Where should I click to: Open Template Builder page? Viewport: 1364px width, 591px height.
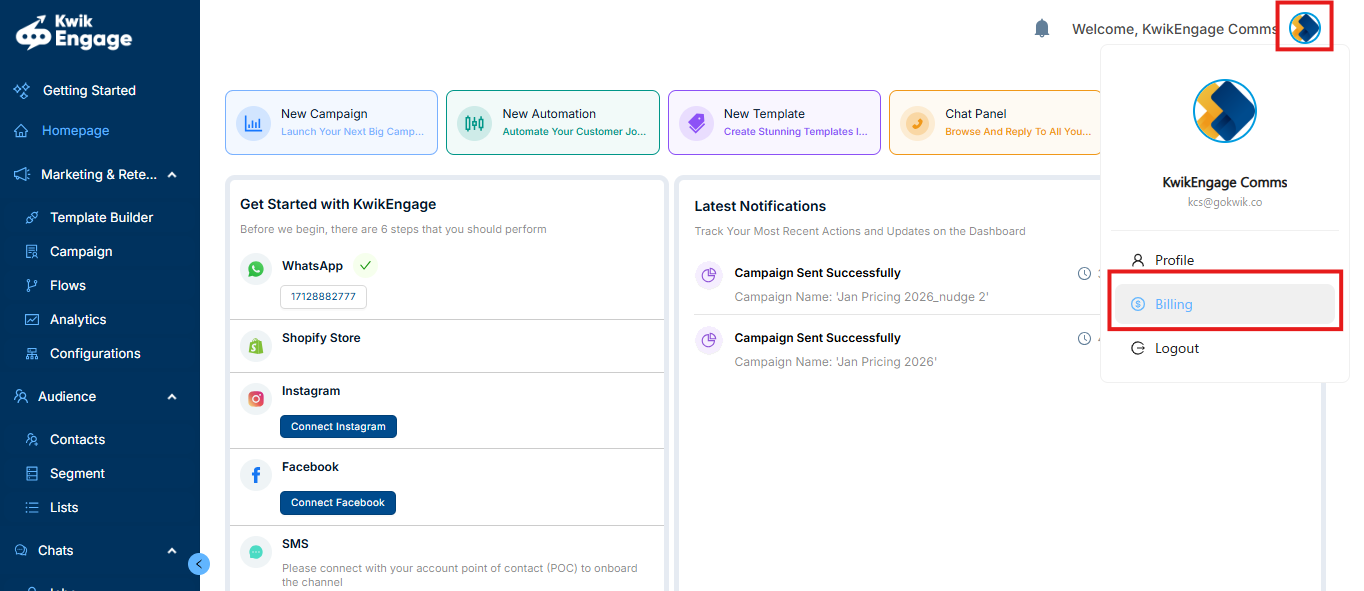[101, 217]
